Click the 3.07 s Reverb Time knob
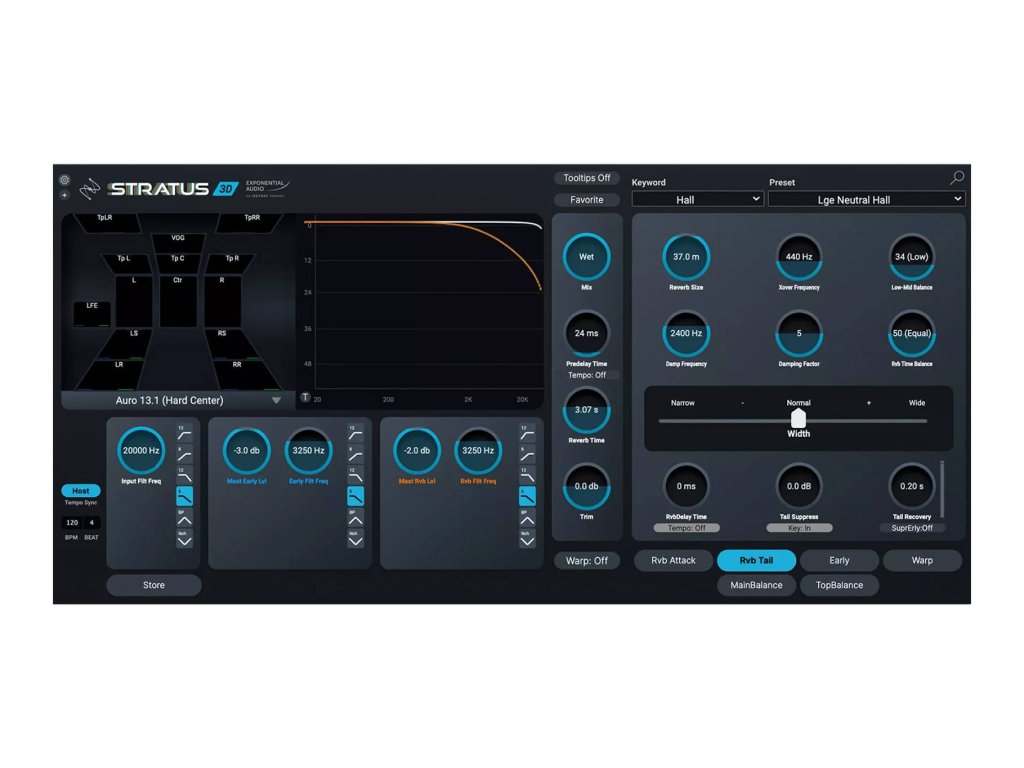Screen dimensions: 1024x768 pos(586,410)
